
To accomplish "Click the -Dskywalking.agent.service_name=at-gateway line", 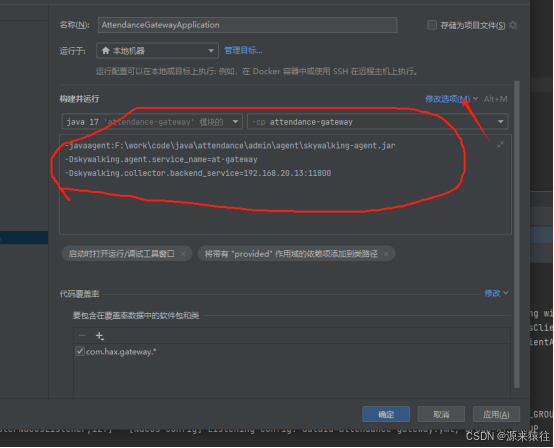I will tap(161, 159).
